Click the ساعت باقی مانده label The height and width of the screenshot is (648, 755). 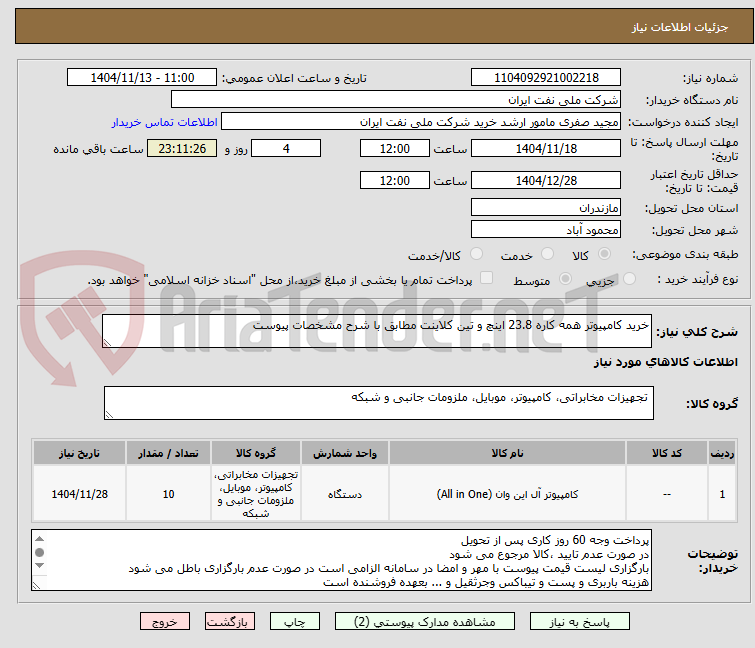tap(98, 149)
